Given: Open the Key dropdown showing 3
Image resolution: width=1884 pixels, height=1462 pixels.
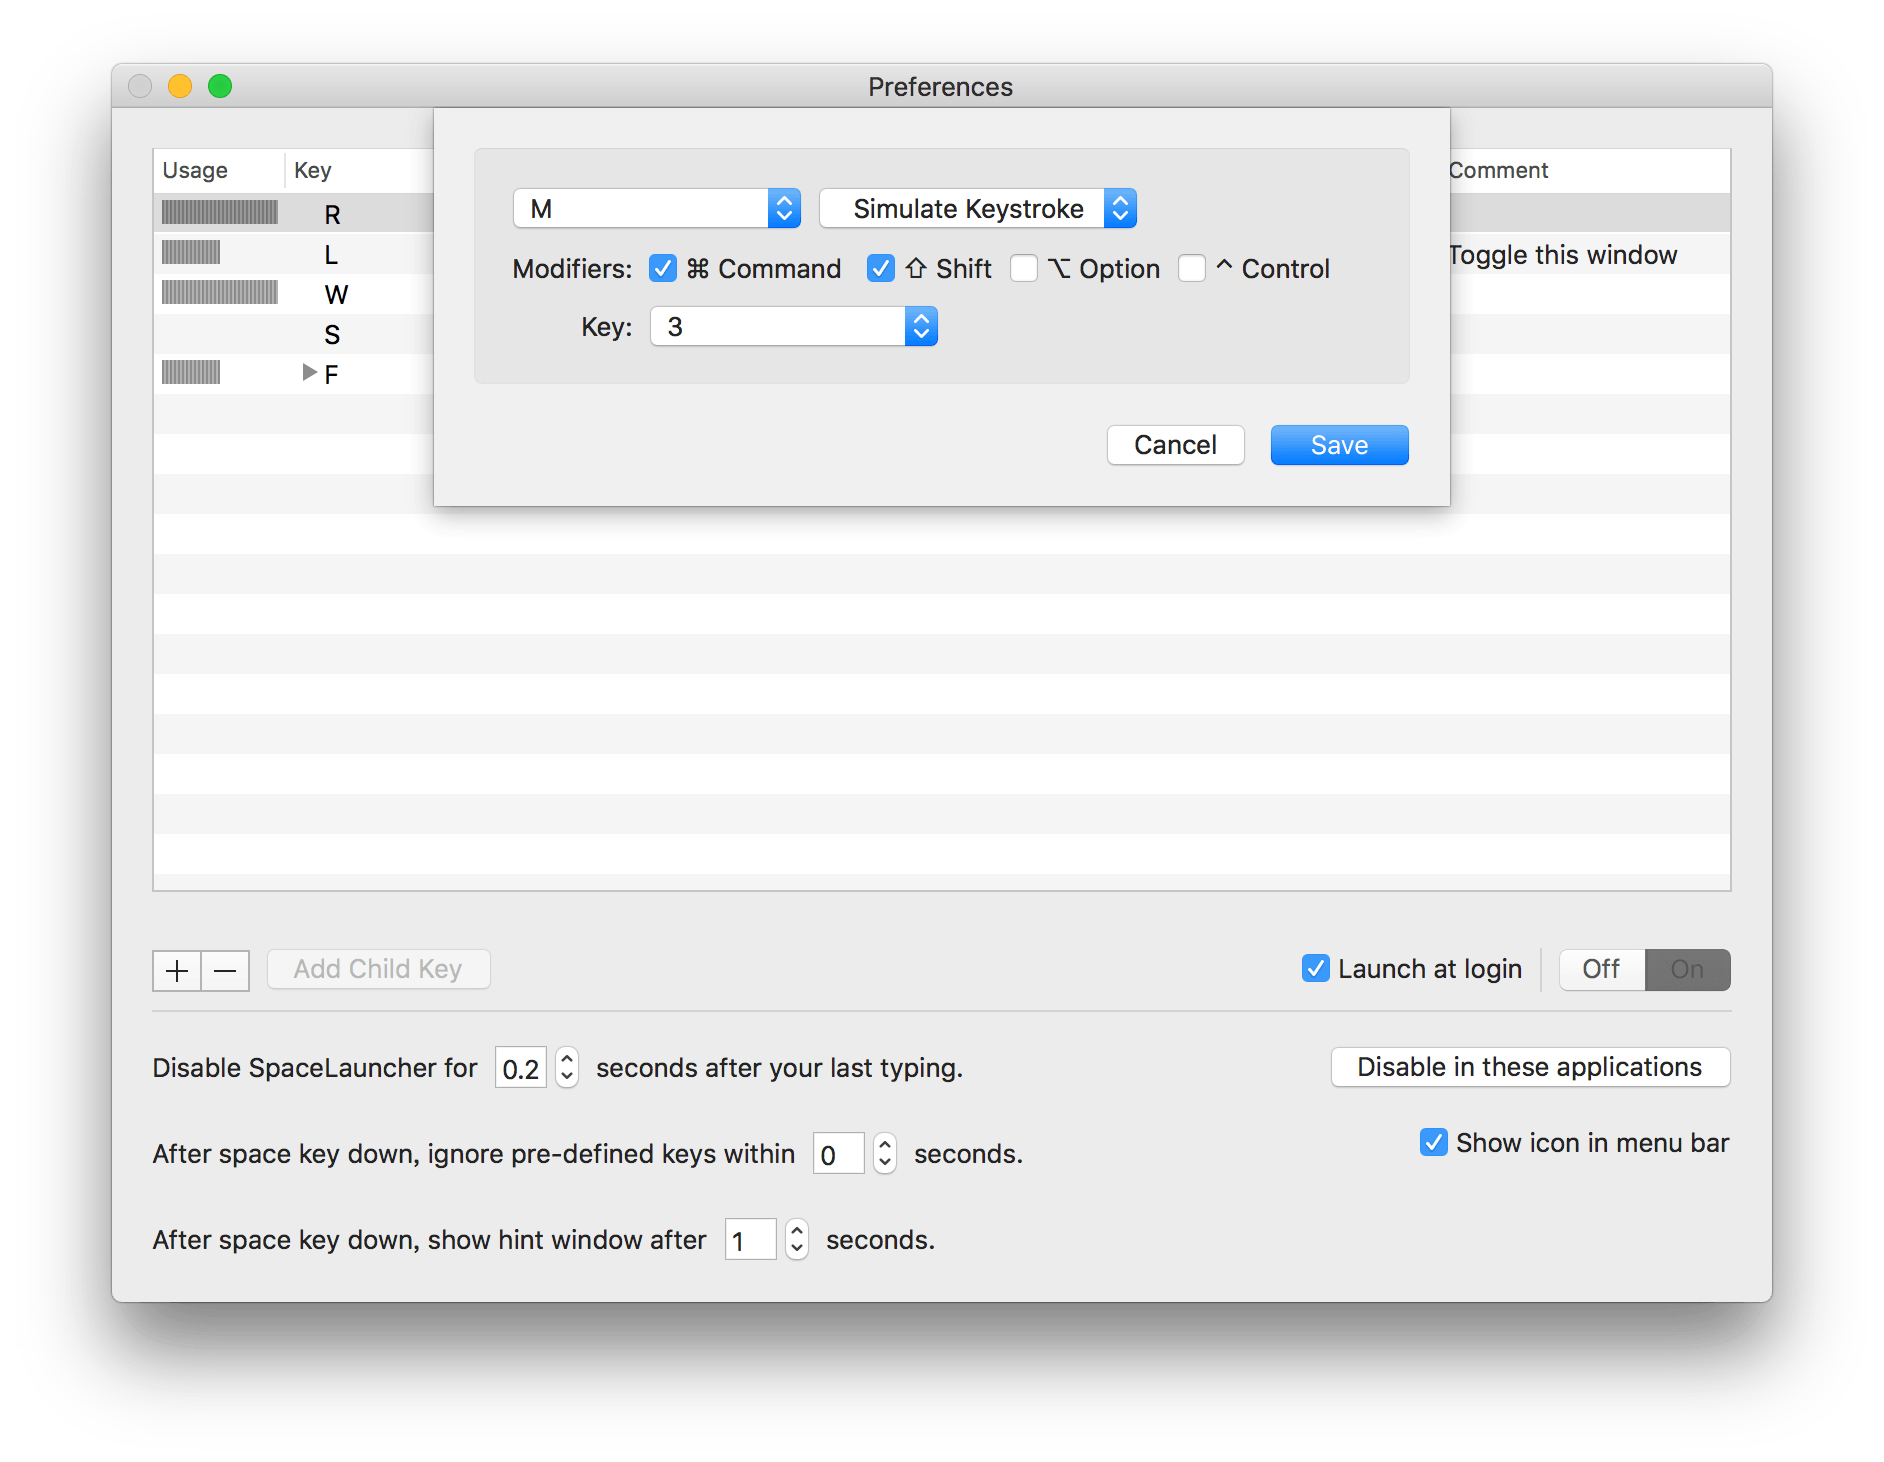Looking at the screenshot, I should coord(793,327).
